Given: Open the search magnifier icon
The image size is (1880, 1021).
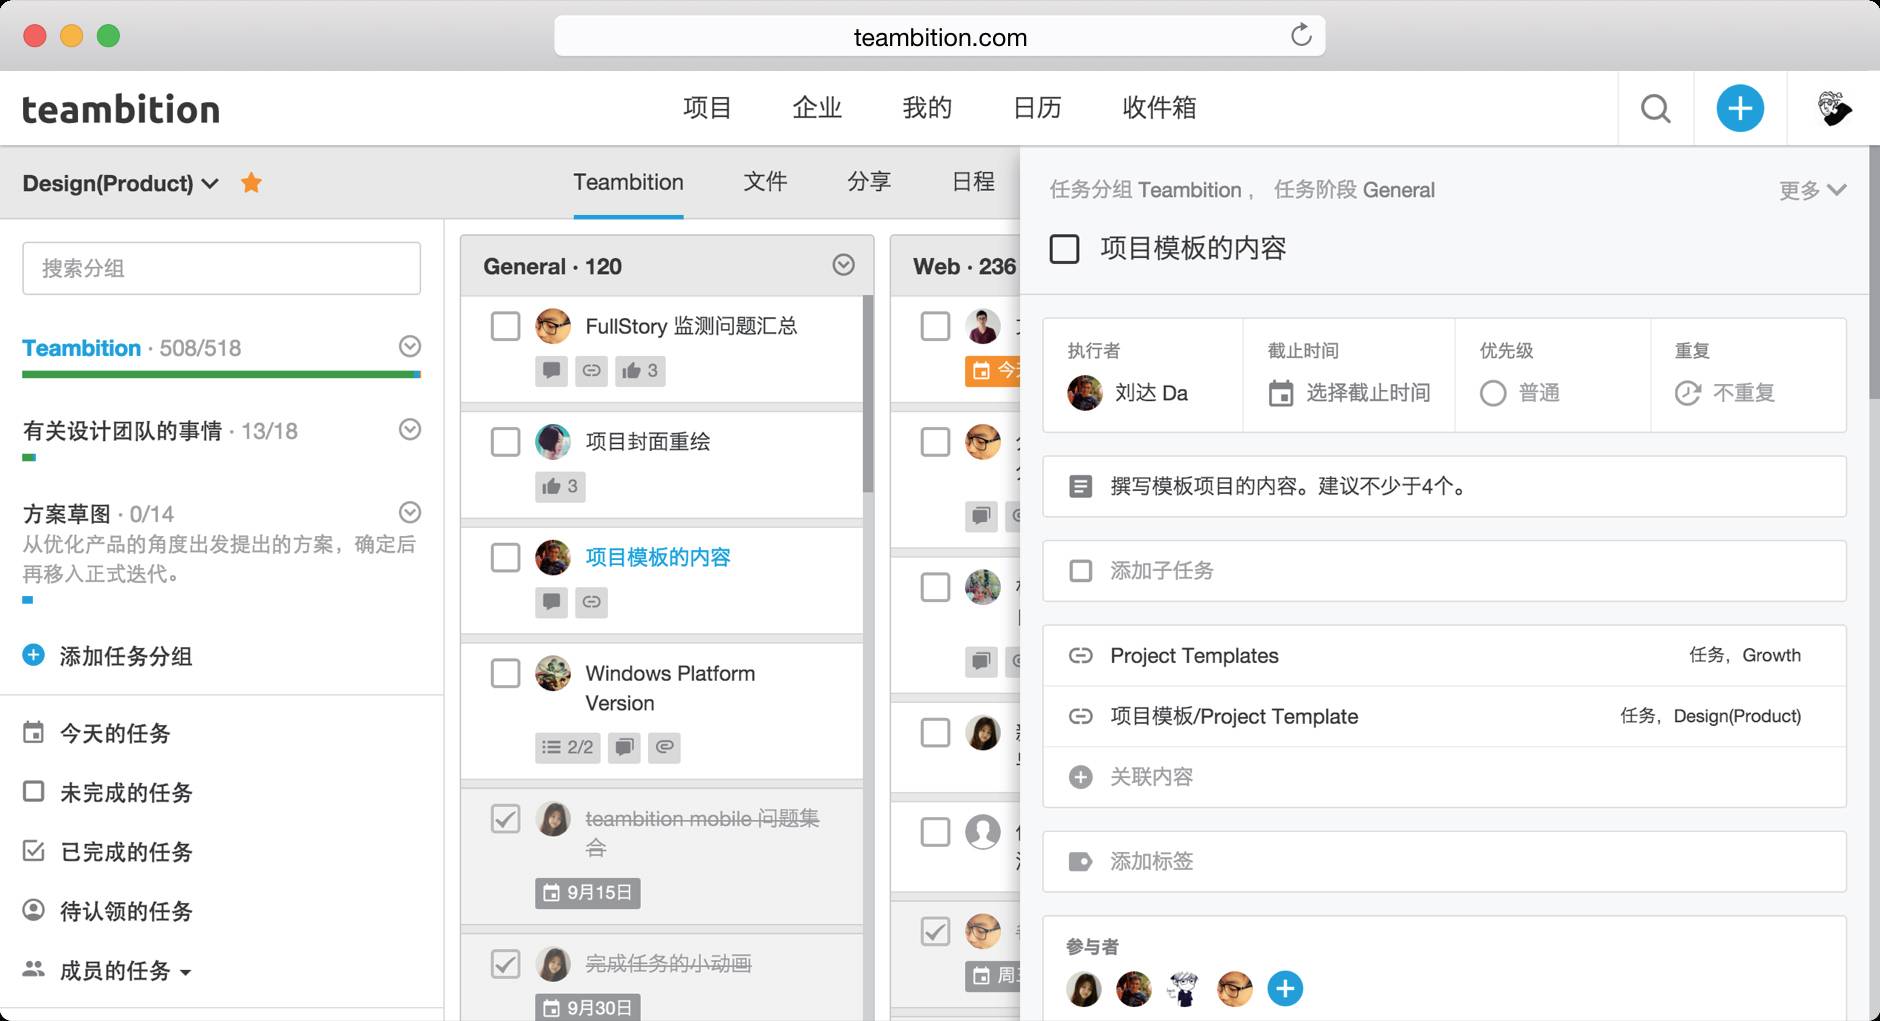Looking at the screenshot, I should click(1655, 108).
